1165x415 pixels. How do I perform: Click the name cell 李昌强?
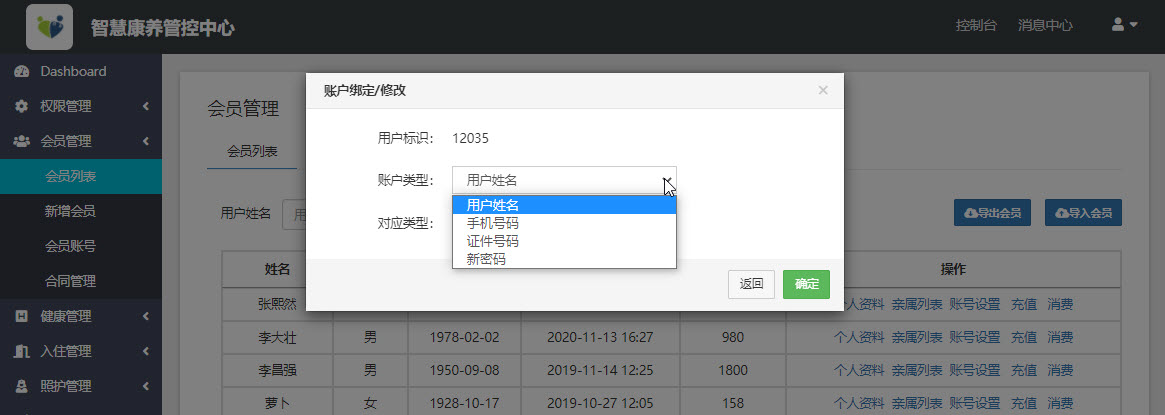coord(277,370)
